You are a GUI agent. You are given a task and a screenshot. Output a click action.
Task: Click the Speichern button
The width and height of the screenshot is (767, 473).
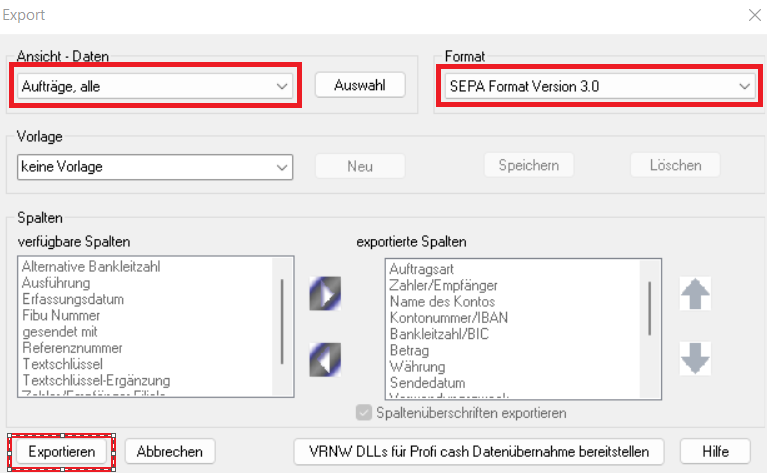click(x=529, y=165)
